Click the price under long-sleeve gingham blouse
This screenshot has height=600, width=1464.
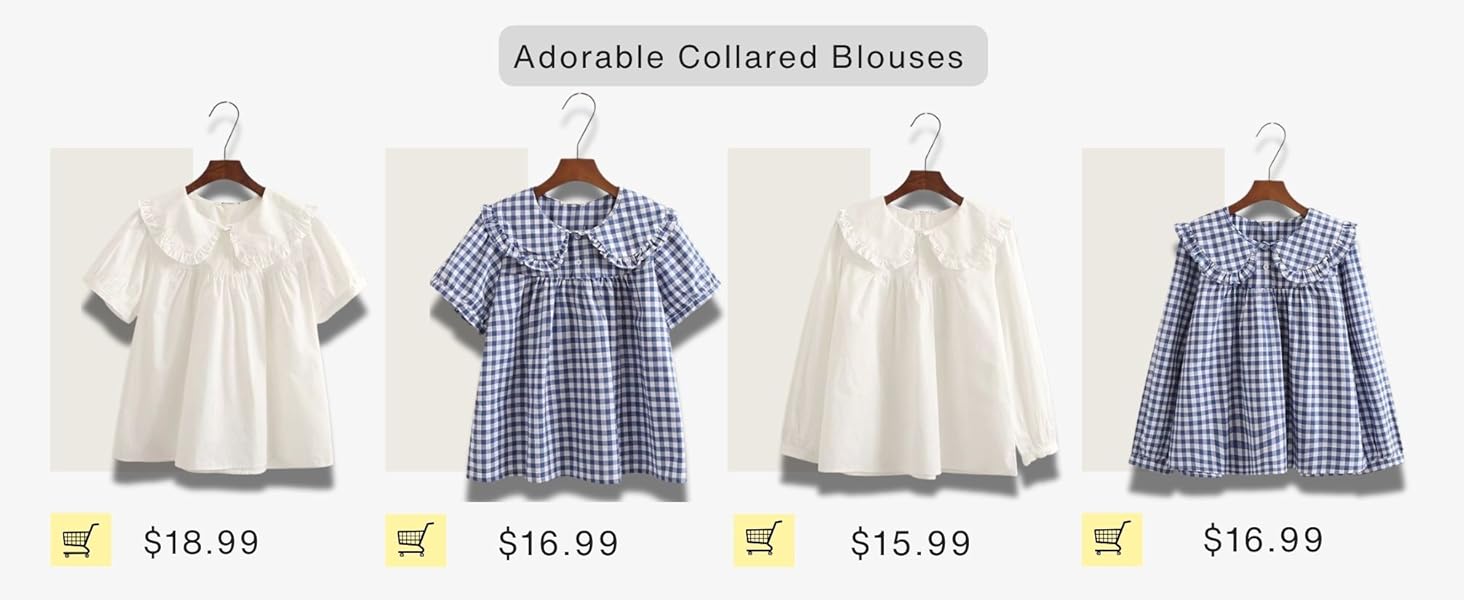tap(1263, 539)
